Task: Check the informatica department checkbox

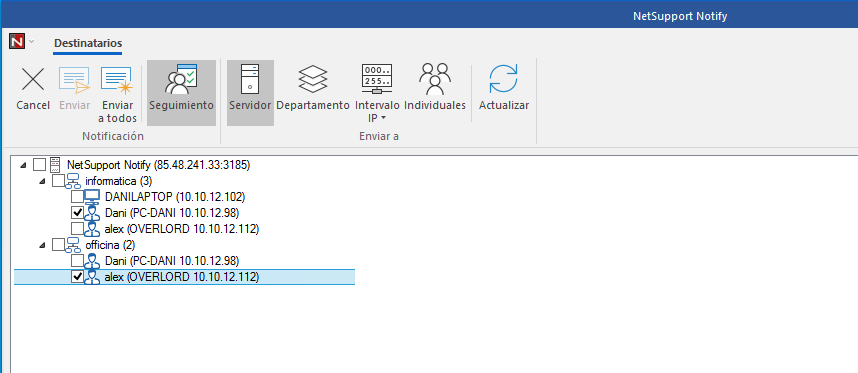Action: coord(58,180)
